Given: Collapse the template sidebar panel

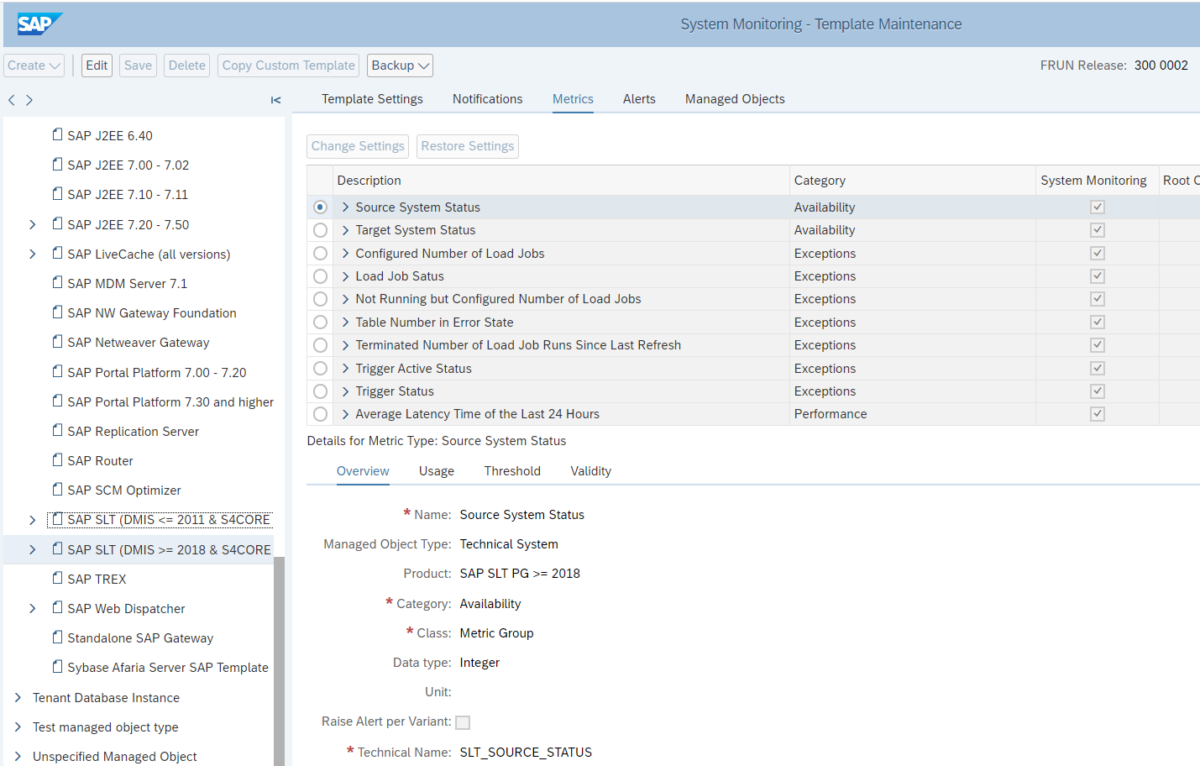Looking at the screenshot, I should coord(275,99).
